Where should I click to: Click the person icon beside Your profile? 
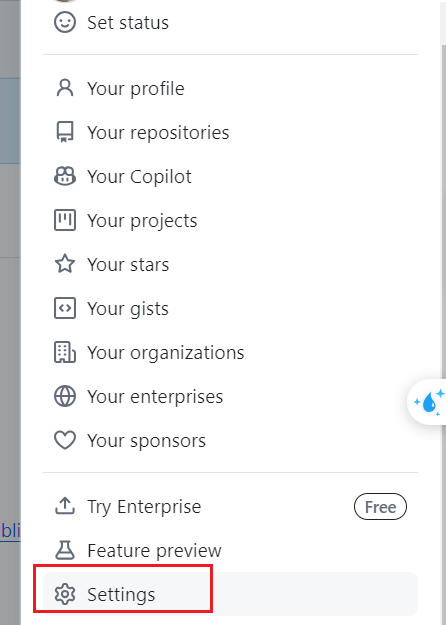point(65,88)
